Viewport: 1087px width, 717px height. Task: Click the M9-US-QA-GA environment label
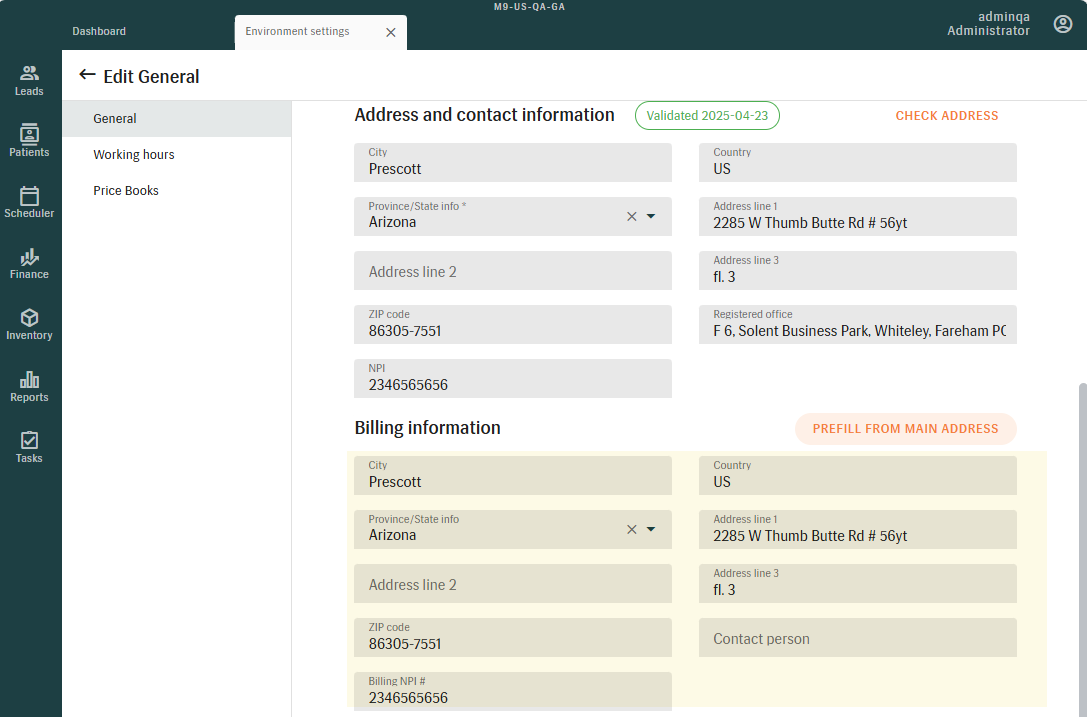point(529,6)
